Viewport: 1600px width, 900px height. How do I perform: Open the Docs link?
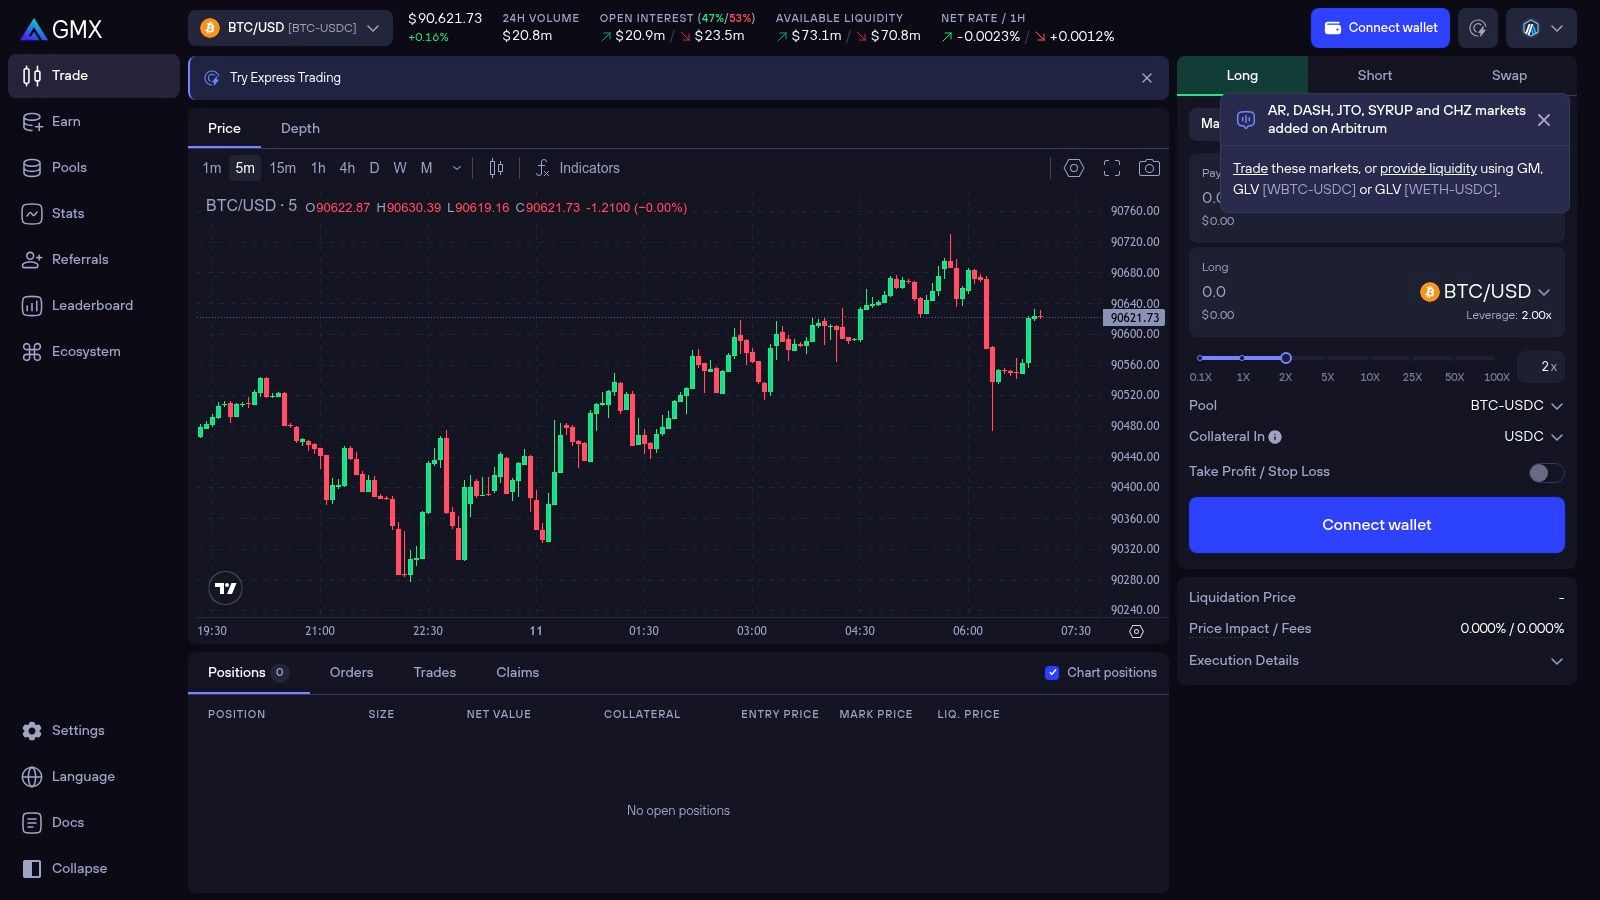pyautogui.click(x=94, y=823)
